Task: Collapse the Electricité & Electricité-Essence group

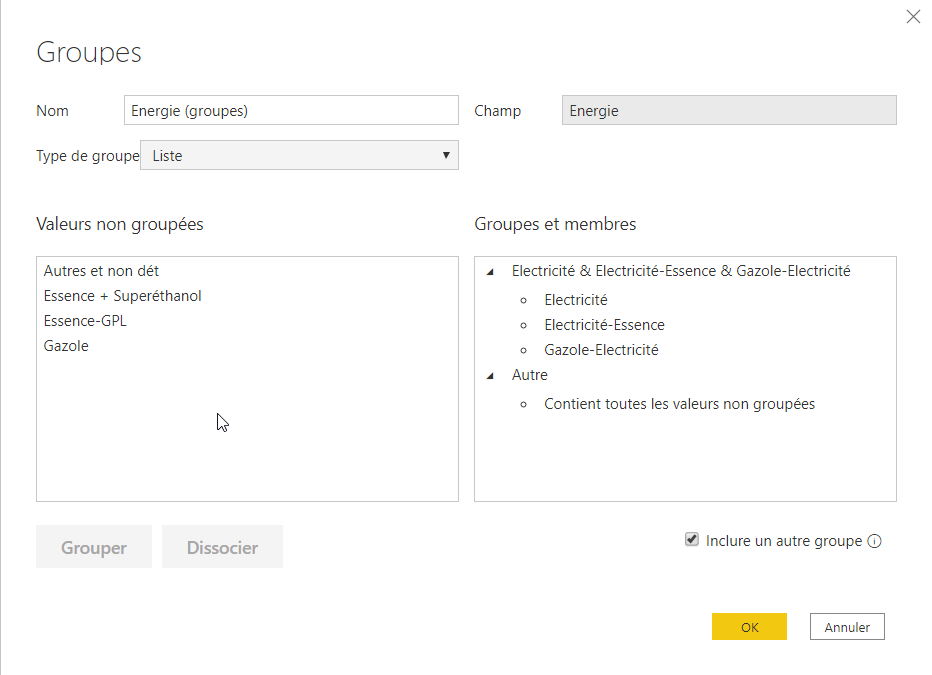Action: [x=490, y=271]
